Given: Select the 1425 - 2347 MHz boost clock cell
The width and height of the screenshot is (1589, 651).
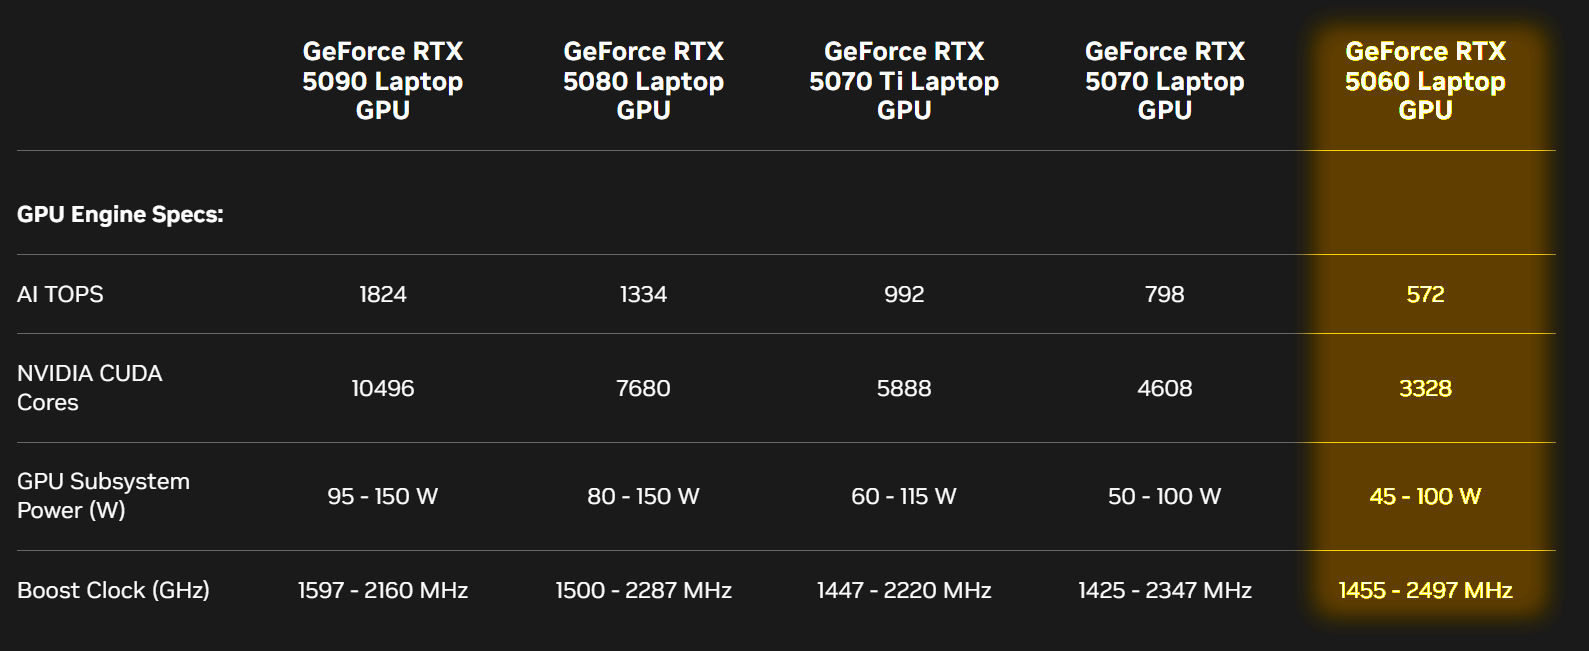Looking at the screenshot, I should 1165,590.
